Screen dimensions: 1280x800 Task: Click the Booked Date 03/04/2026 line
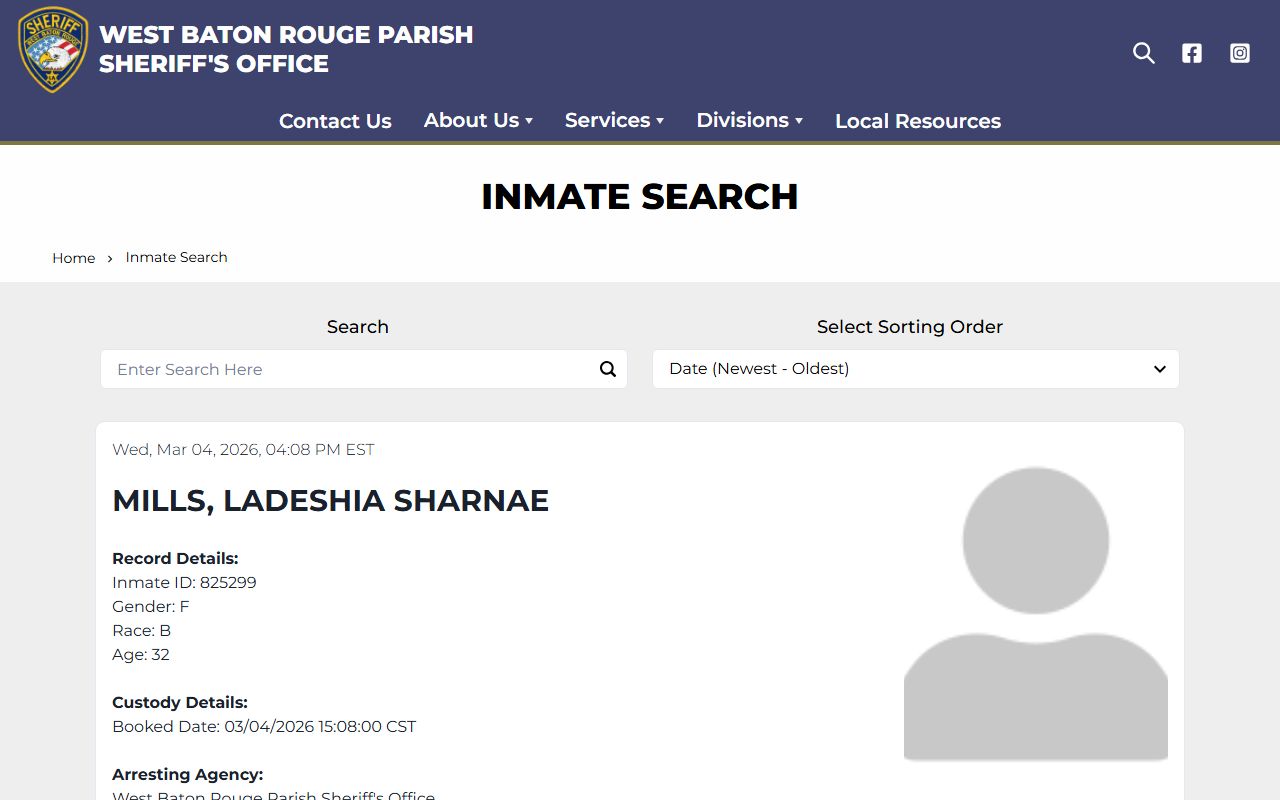point(264,726)
